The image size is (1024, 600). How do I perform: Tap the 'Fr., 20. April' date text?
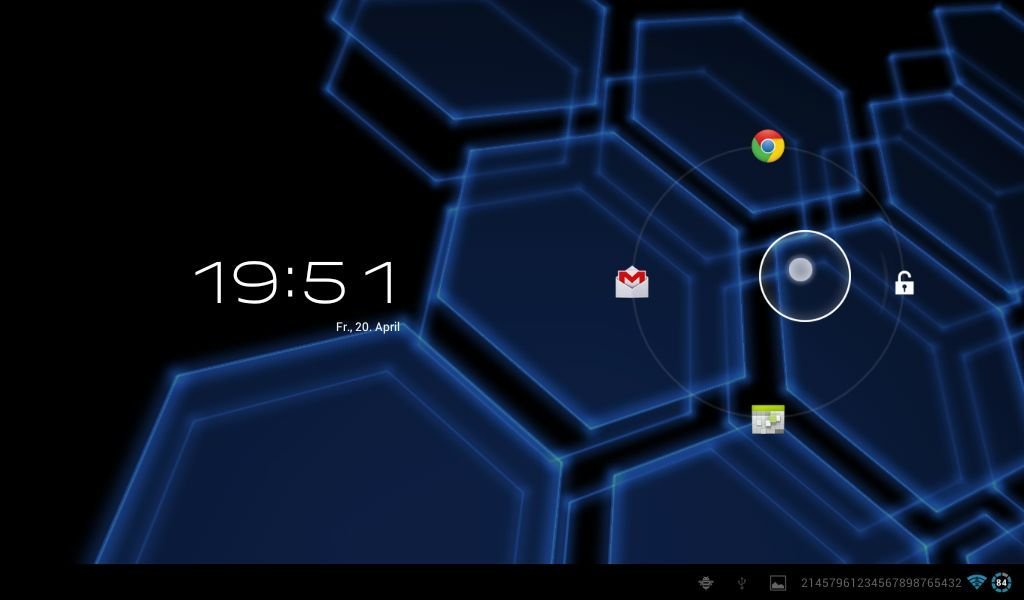point(368,327)
